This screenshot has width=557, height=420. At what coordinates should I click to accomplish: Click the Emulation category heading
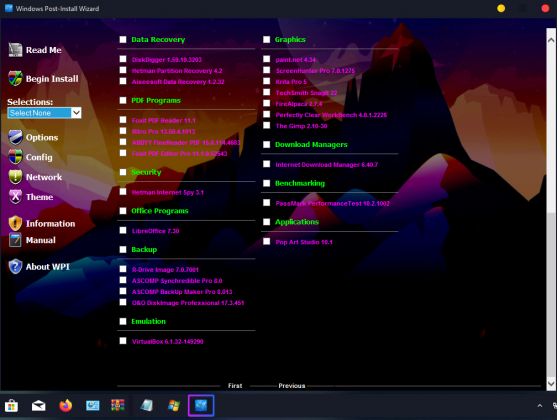[148, 321]
